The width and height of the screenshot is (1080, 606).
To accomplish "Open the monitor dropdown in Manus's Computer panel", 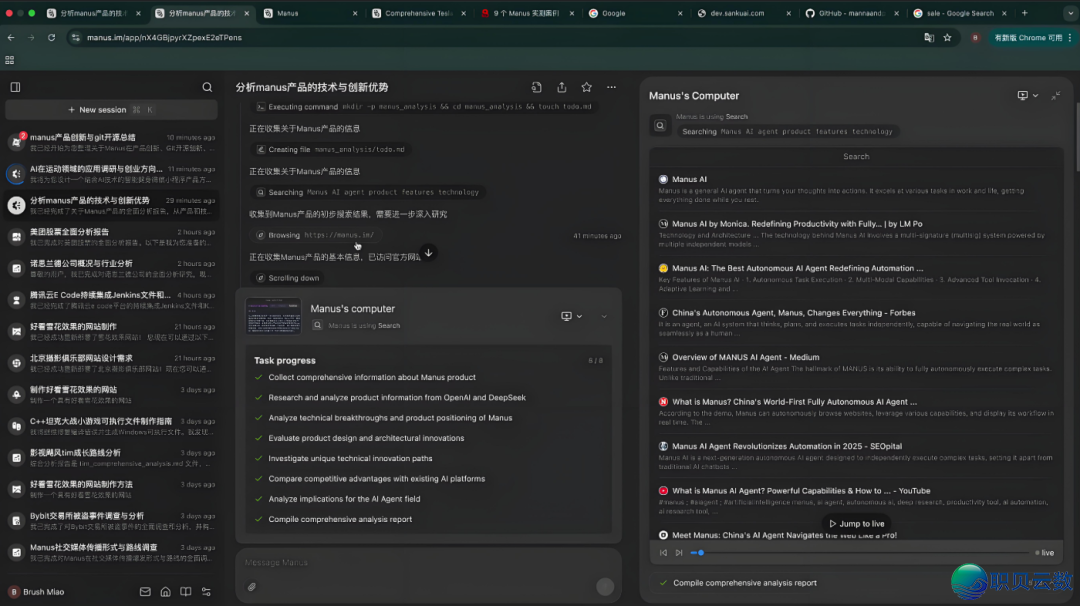I will (x=1027, y=96).
